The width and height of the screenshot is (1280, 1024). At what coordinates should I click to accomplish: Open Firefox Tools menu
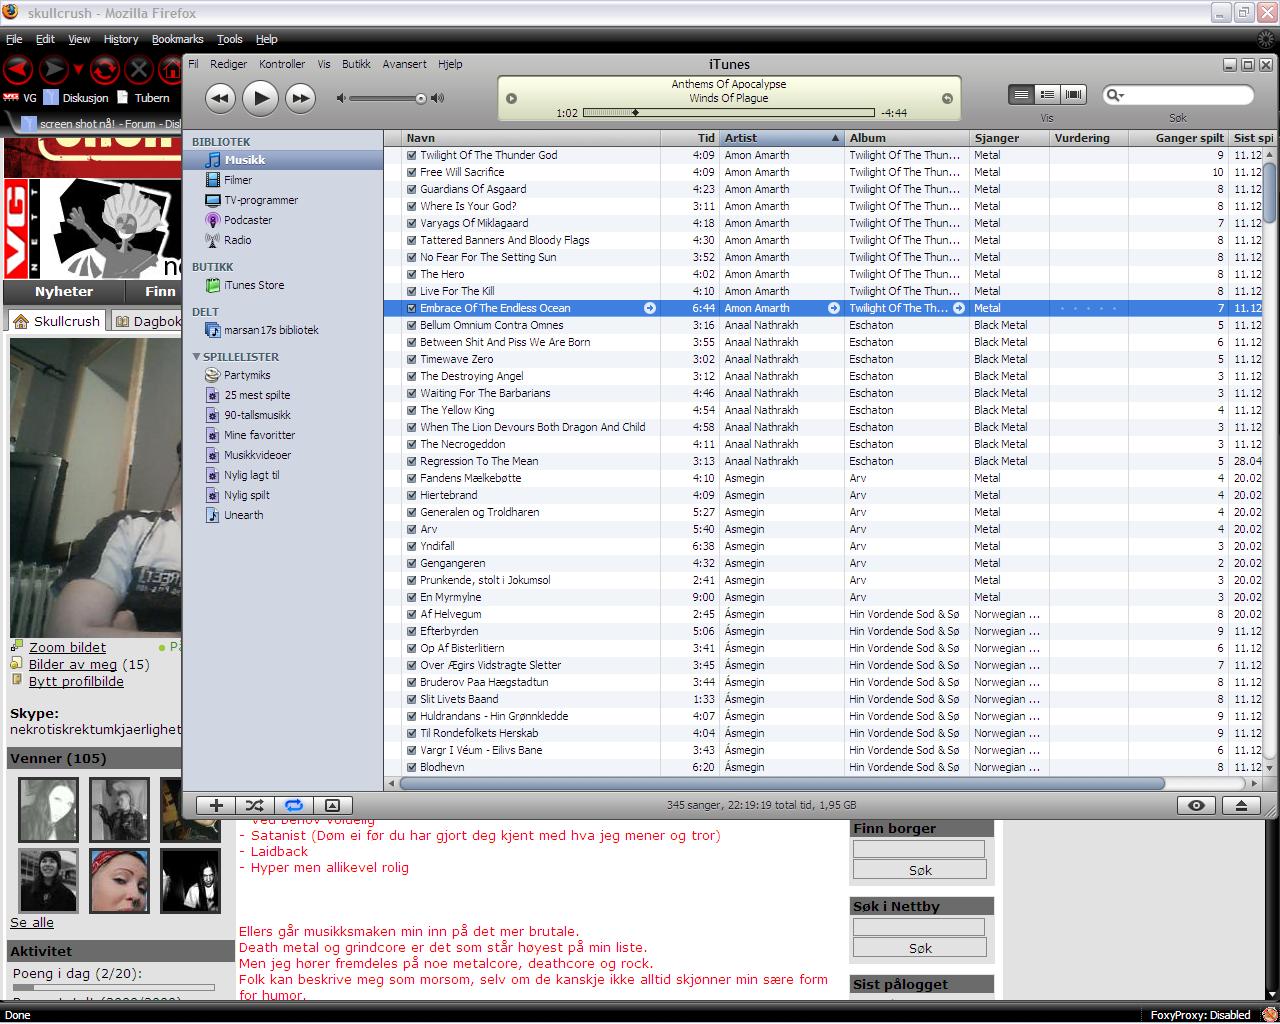click(230, 39)
